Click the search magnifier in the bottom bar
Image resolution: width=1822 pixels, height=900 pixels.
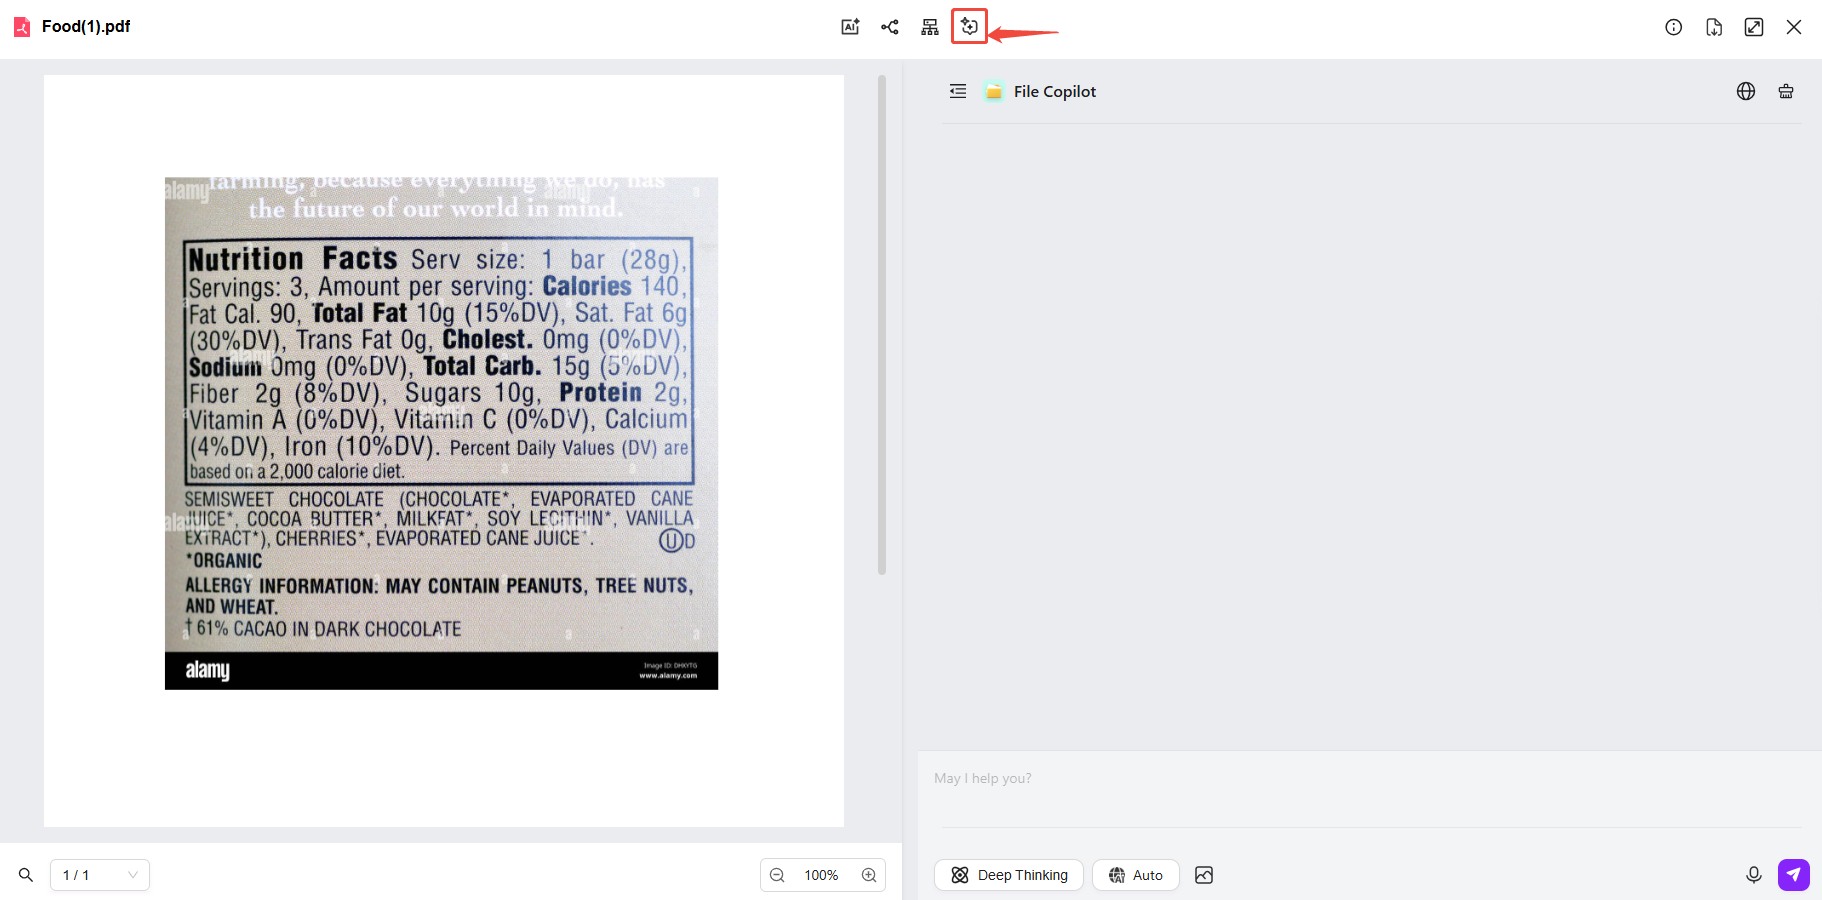pos(26,875)
